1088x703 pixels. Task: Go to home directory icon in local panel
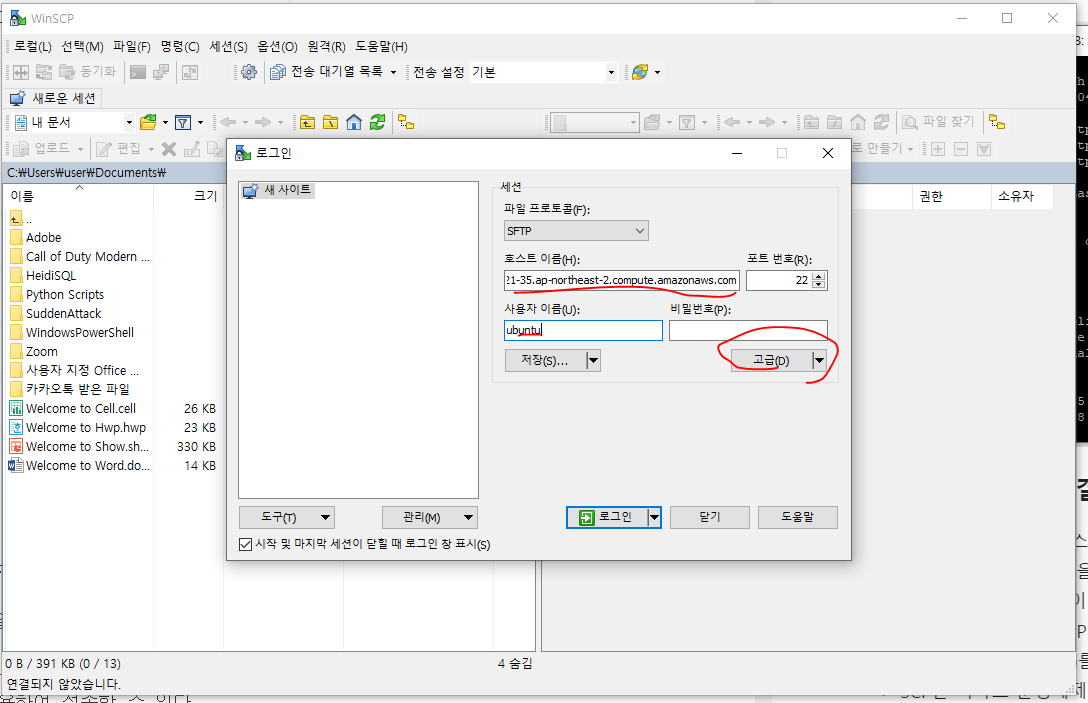pyautogui.click(x=354, y=123)
